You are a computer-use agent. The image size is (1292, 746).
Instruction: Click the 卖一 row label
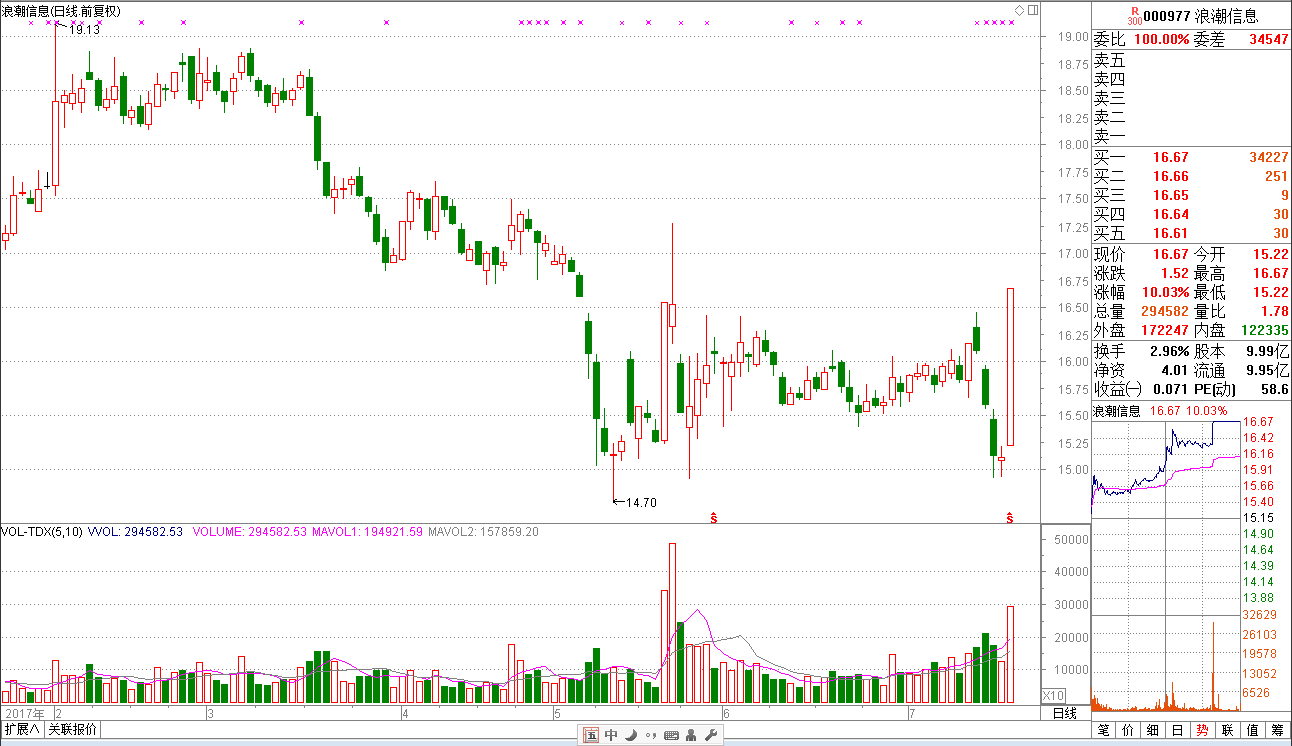[1109, 136]
